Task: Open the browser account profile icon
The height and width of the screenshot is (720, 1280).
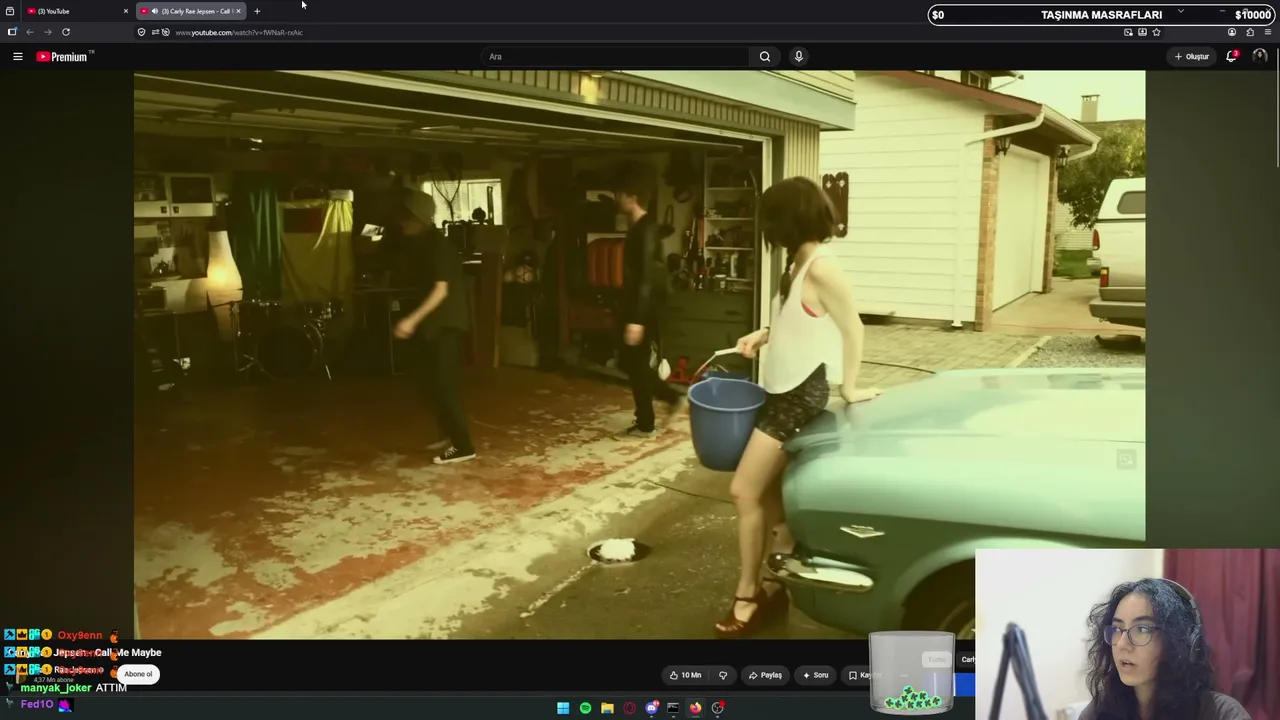Action: point(1232,32)
